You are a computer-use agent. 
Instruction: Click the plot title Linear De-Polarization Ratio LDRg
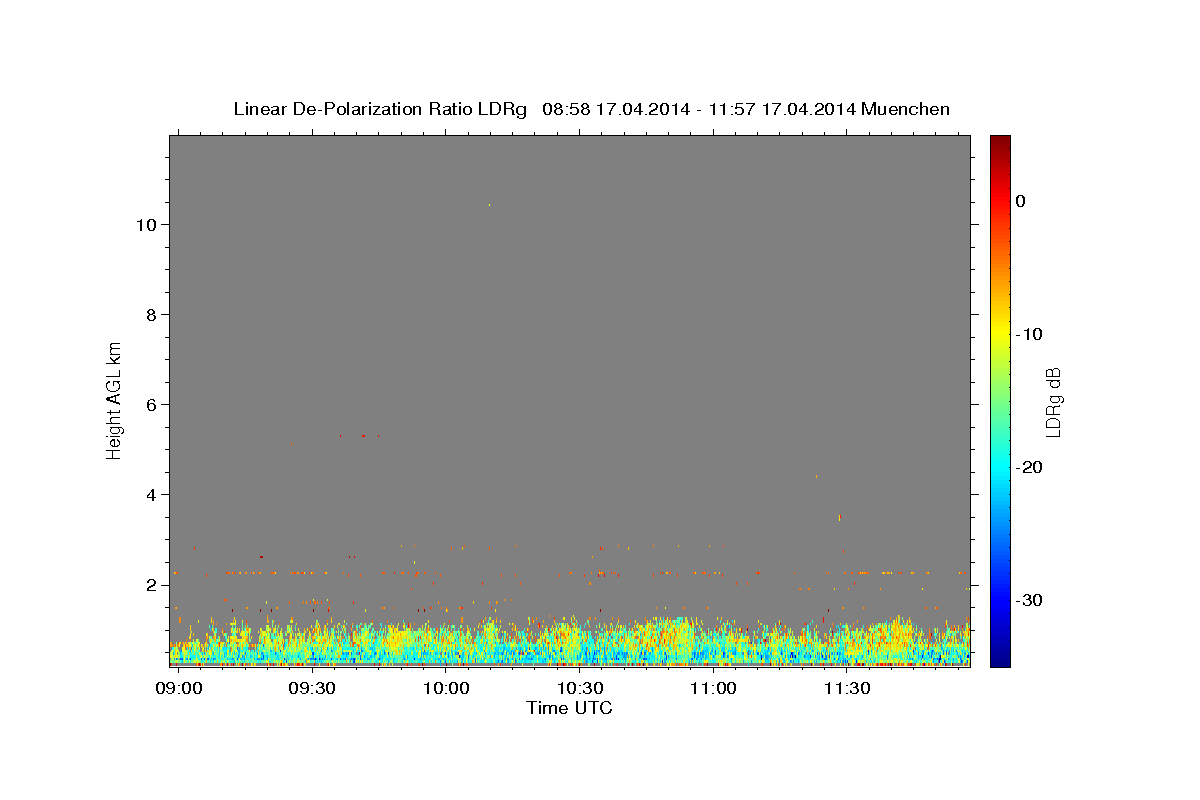[380, 109]
